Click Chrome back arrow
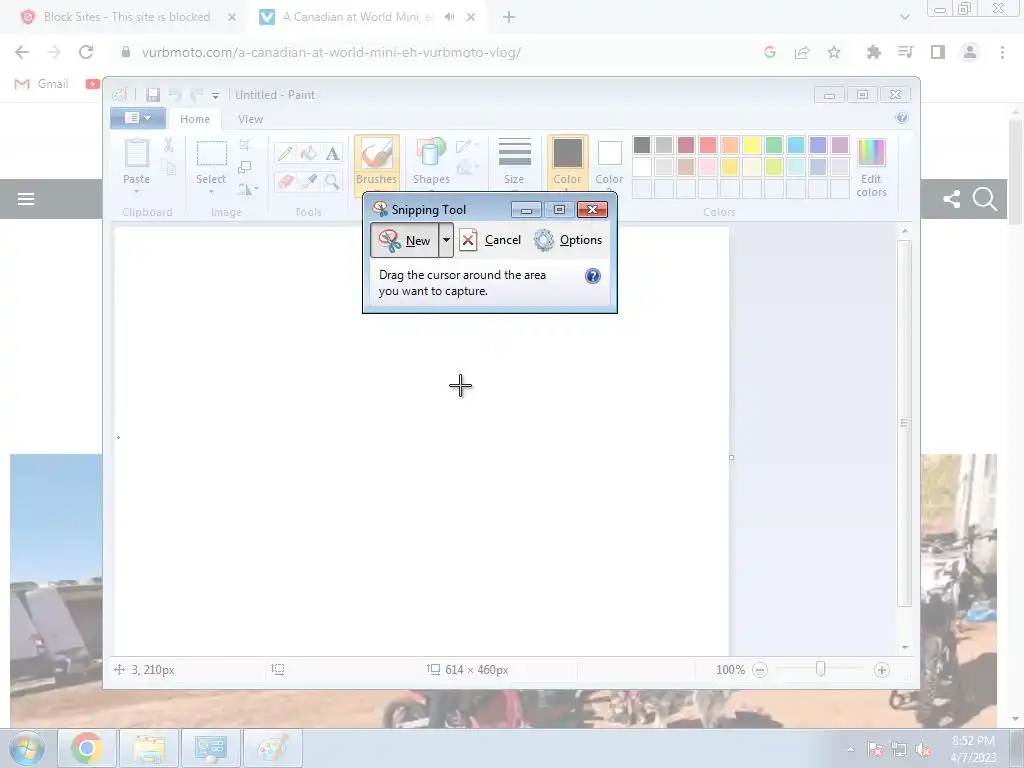The height and width of the screenshot is (768, 1024). pos(22,52)
